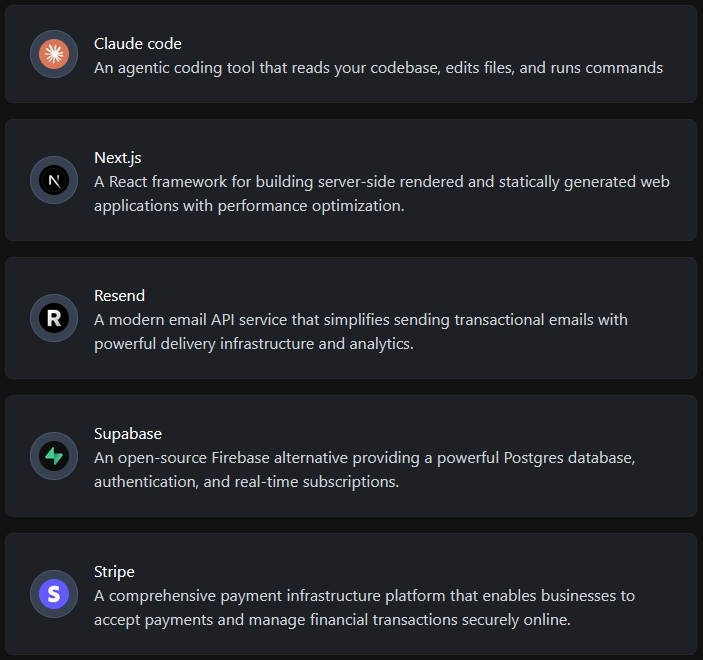The height and width of the screenshot is (660, 703).
Task: Select the Resend title text
Action: 120,296
